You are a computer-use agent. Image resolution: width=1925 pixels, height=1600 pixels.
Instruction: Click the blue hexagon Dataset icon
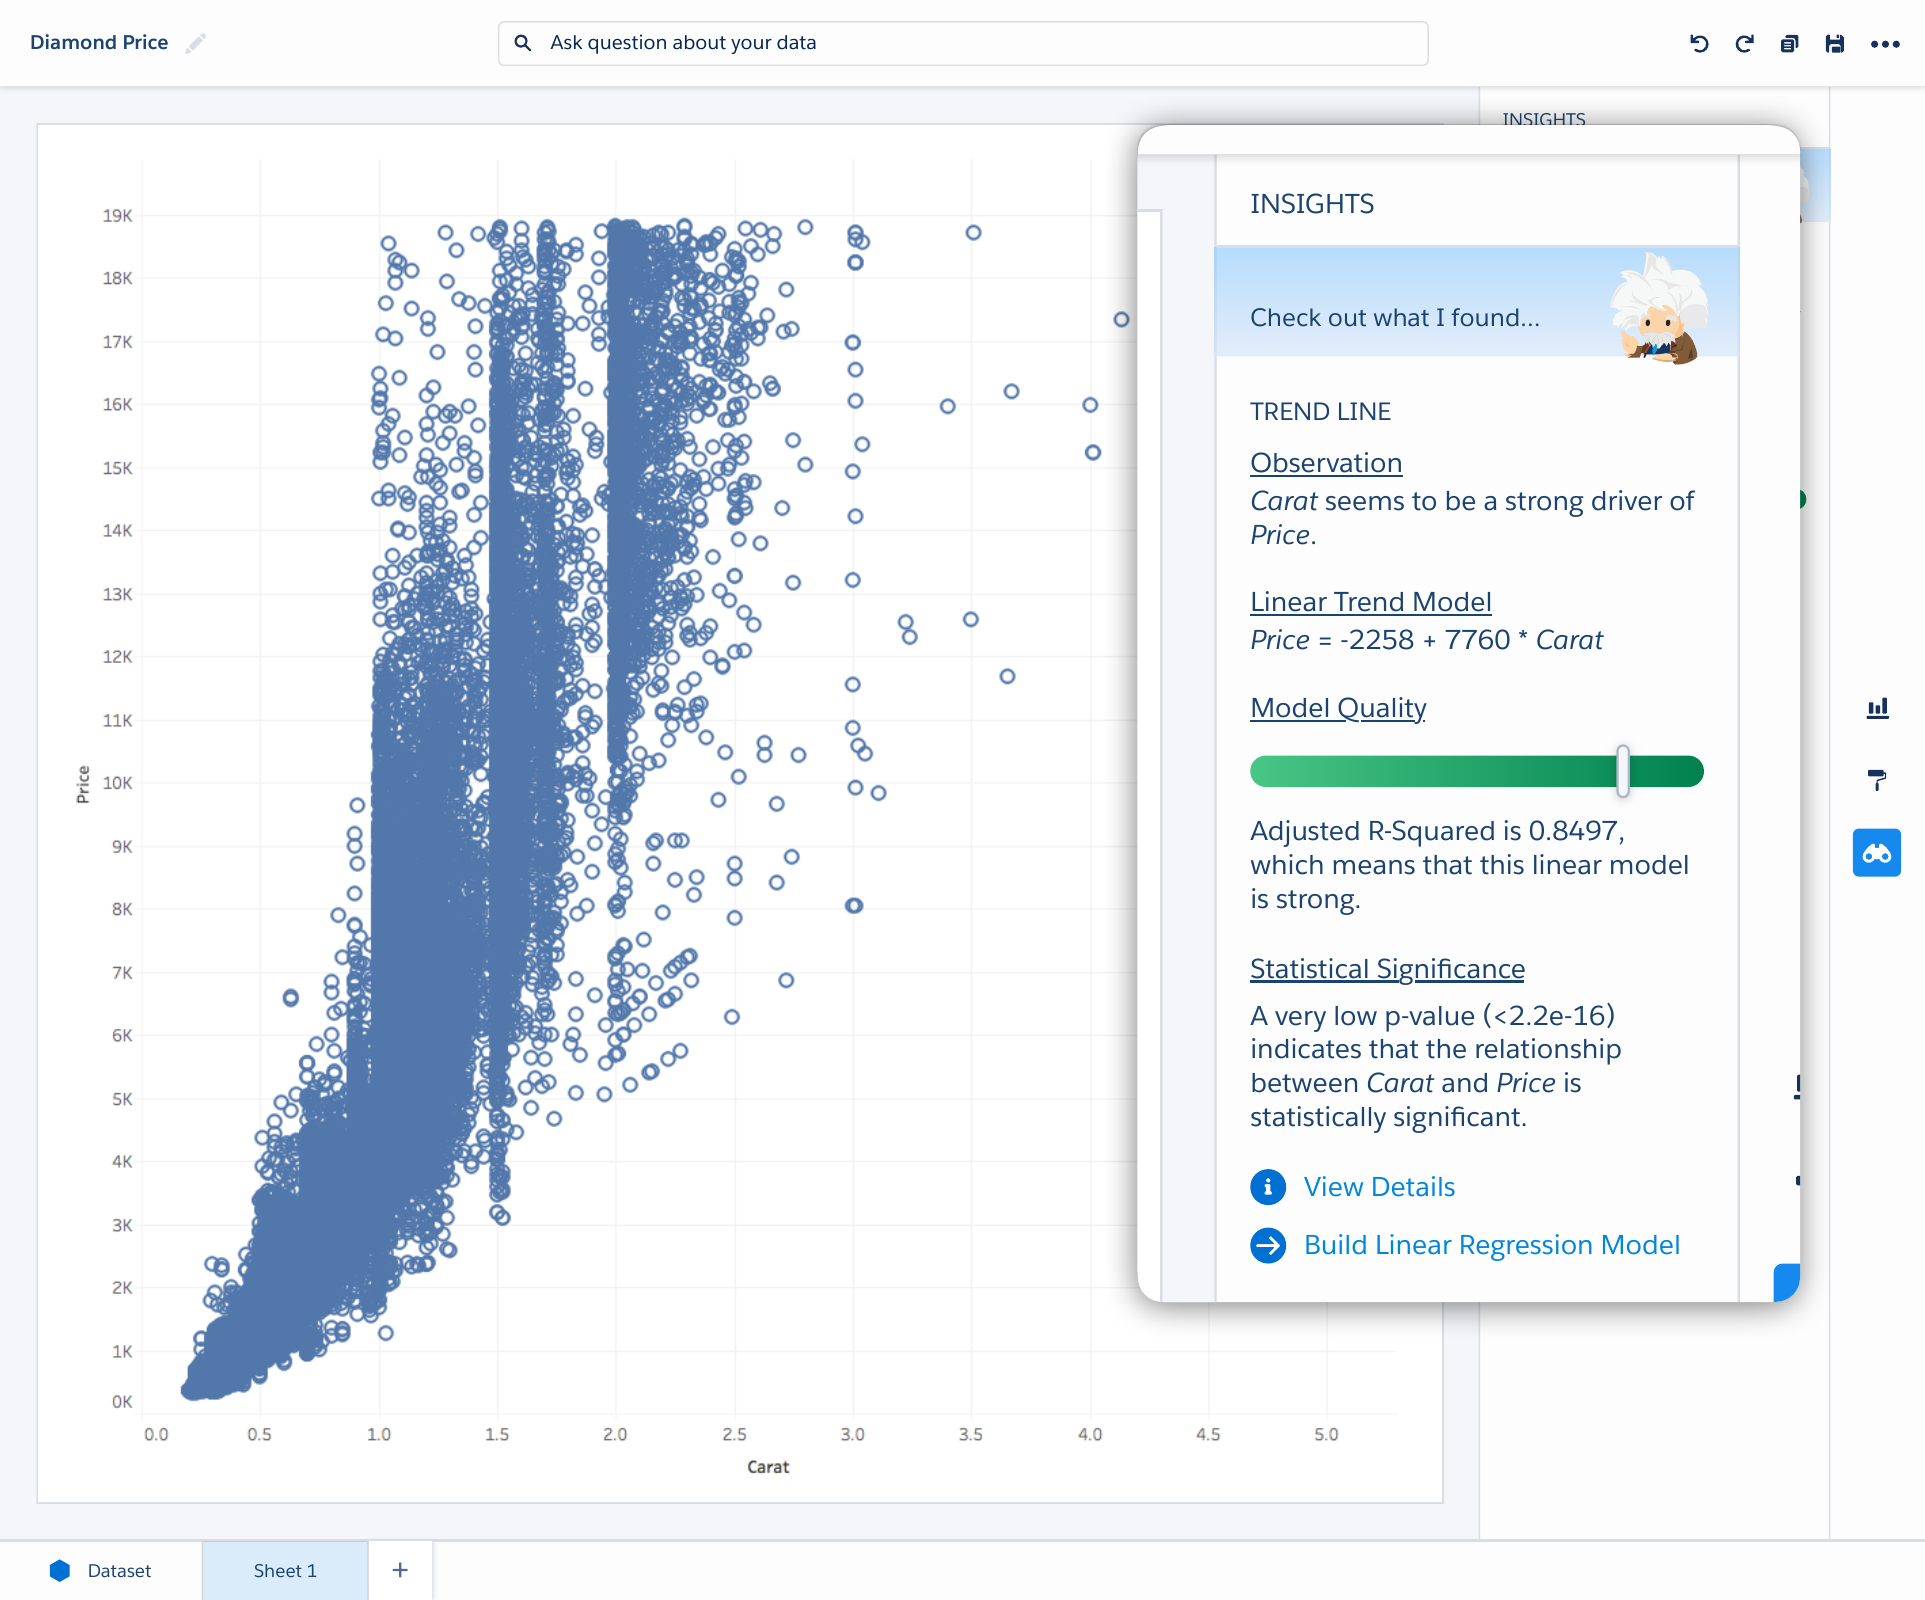[x=60, y=1571]
